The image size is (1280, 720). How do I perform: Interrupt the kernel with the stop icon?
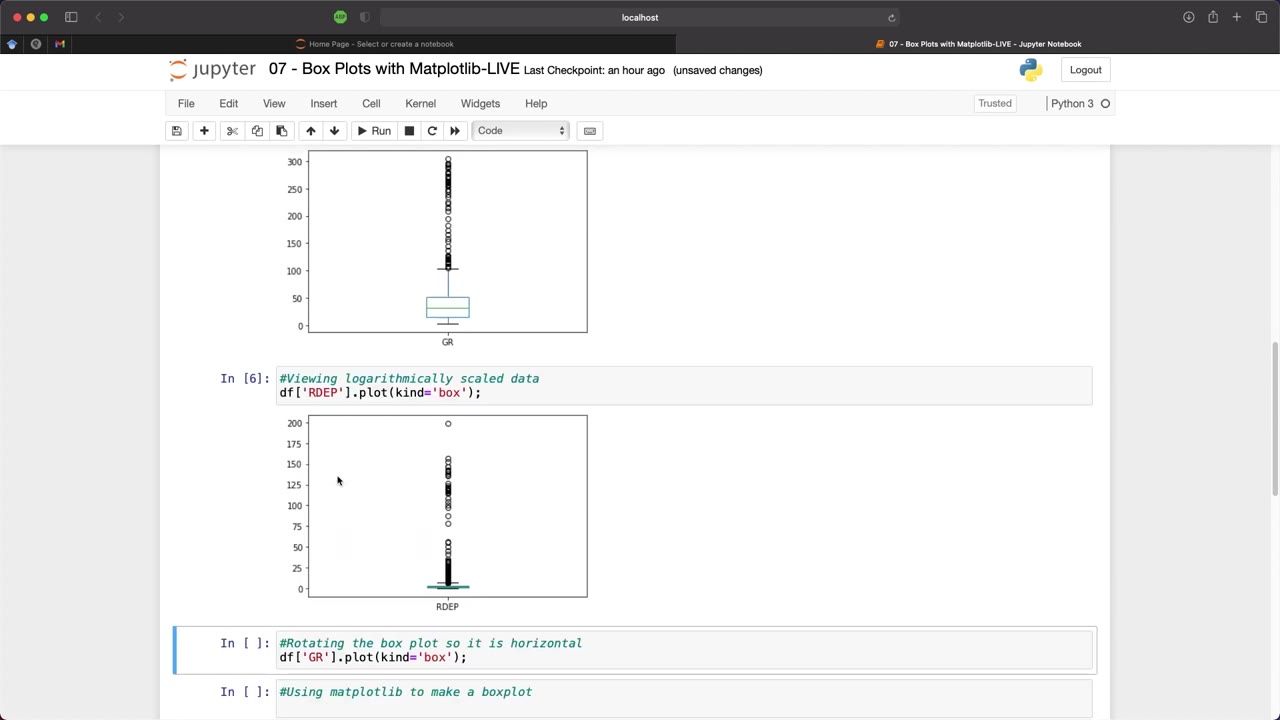(409, 131)
